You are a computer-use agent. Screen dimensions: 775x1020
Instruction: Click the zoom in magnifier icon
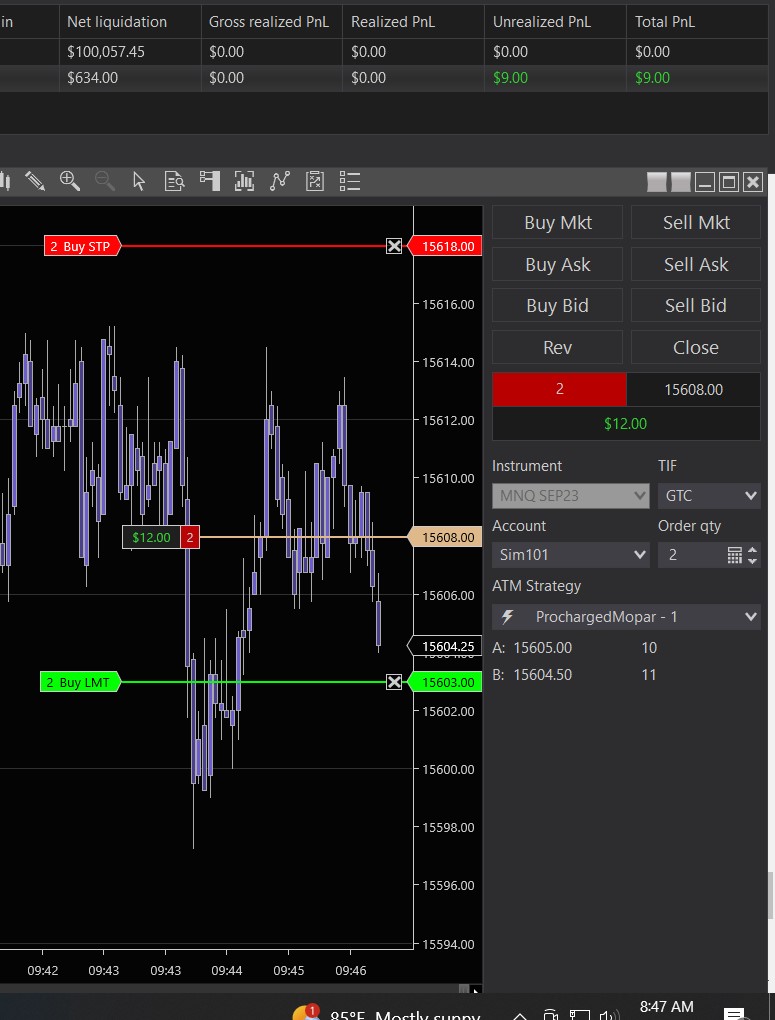click(70, 181)
